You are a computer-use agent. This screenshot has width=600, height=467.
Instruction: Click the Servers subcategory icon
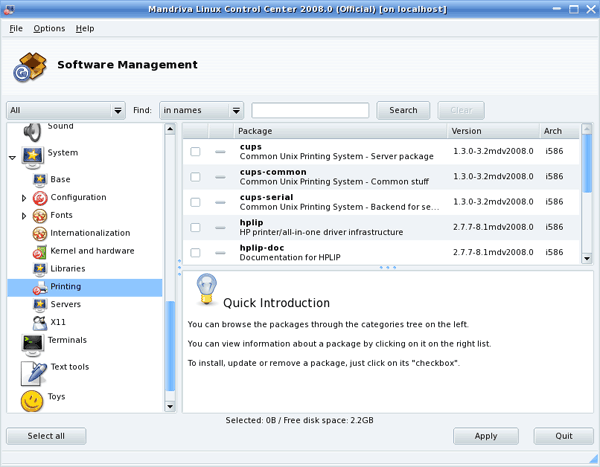(40, 305)
